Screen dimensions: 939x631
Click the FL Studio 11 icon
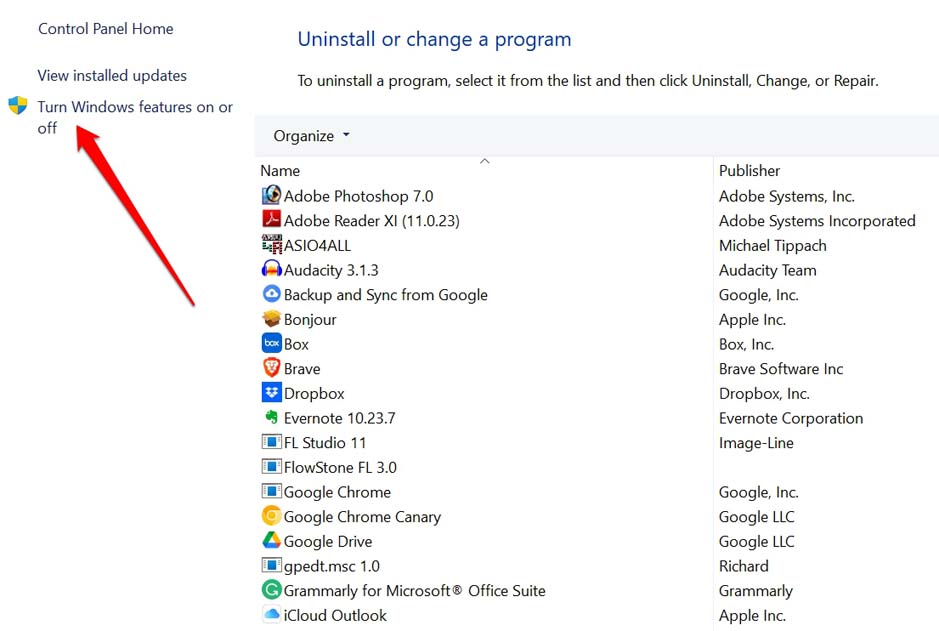click(x=271, y=442)
